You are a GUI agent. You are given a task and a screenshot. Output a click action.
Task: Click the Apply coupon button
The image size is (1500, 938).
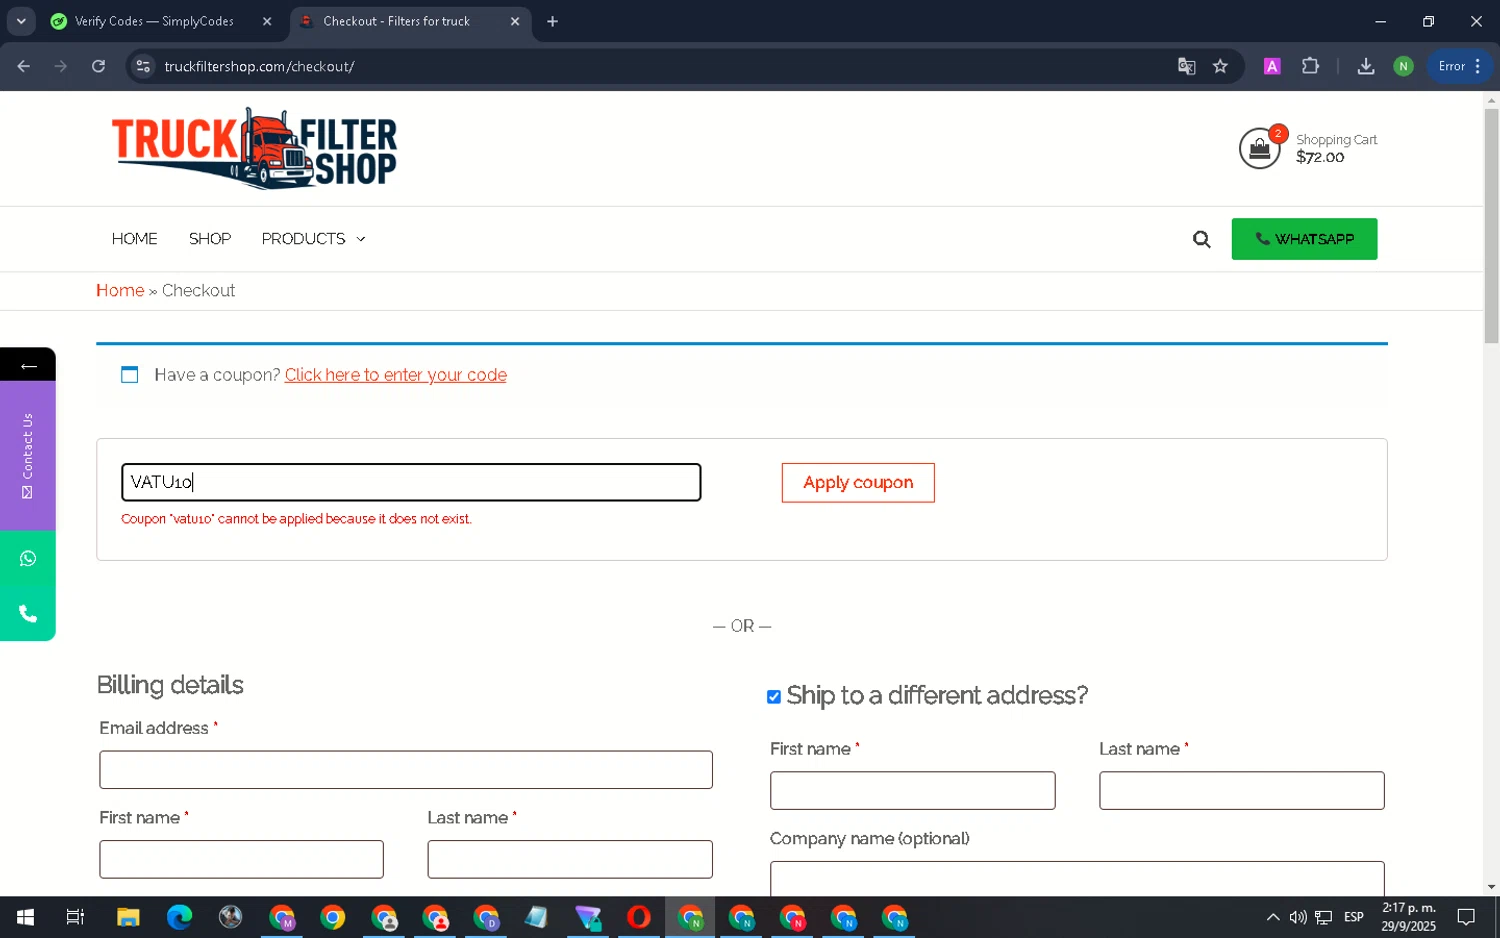(x=858, y=483)
